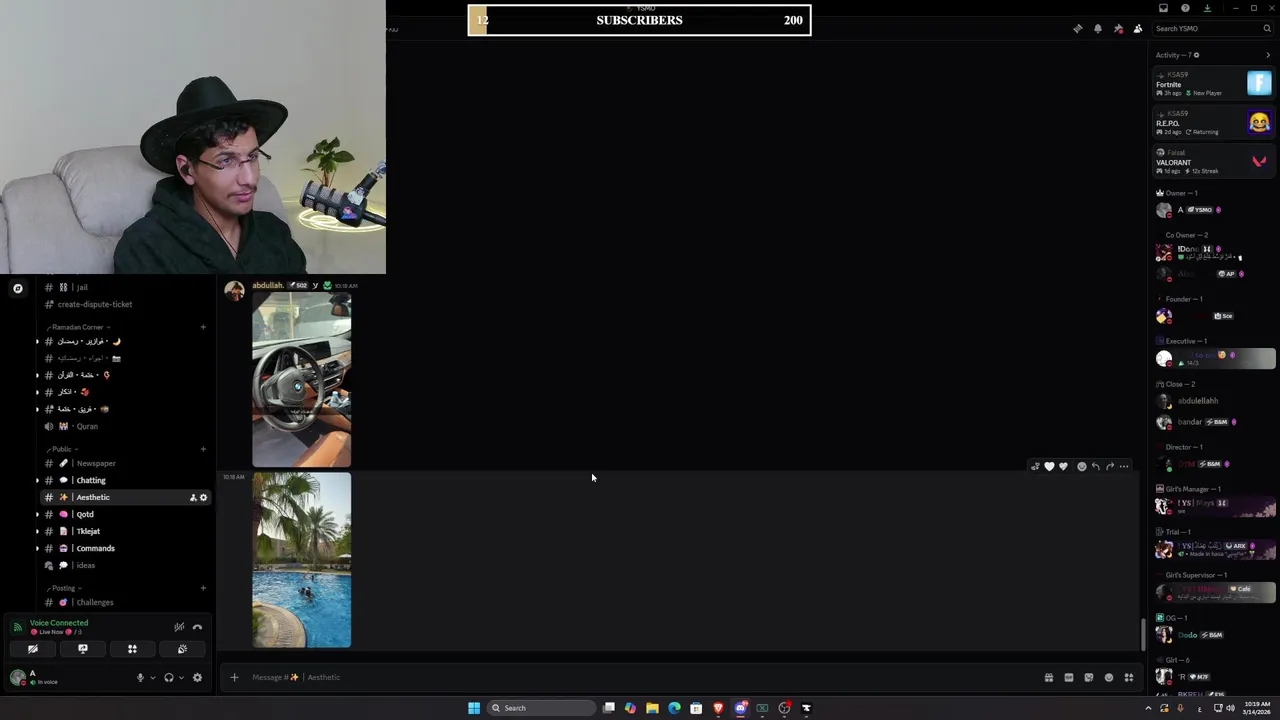Open the create-dispute-ticket channel
Image resolution: width=1280 pixels, height=720 pixels.
coord(124,304)
